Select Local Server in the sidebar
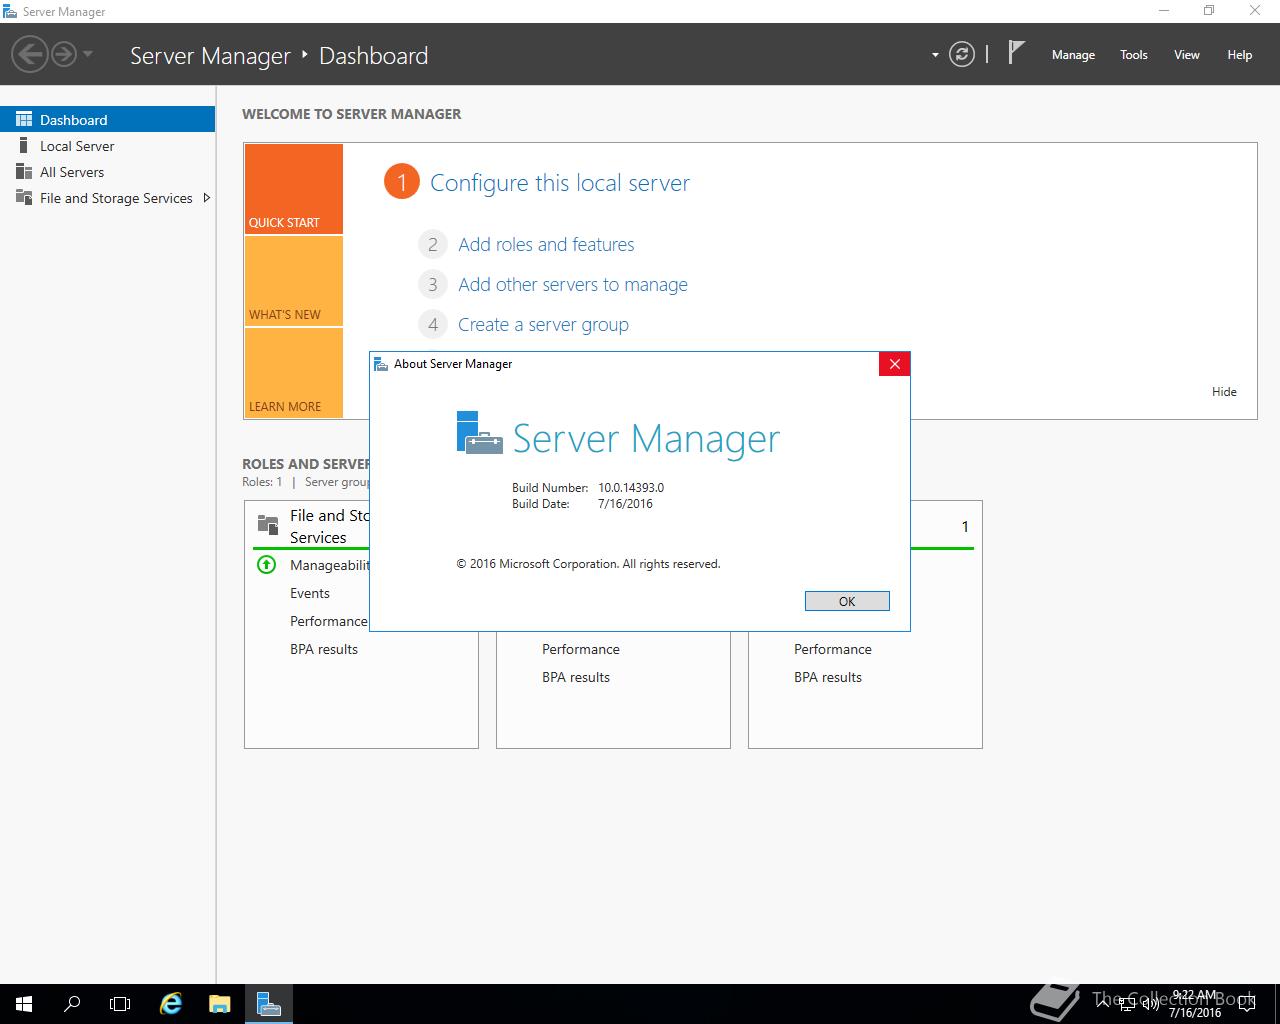 (x=107, y=146)
